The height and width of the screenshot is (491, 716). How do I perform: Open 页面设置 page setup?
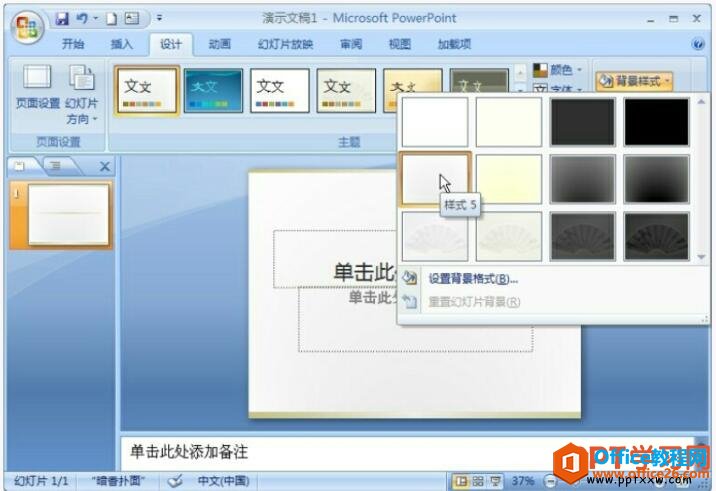(x=38, y=87)
